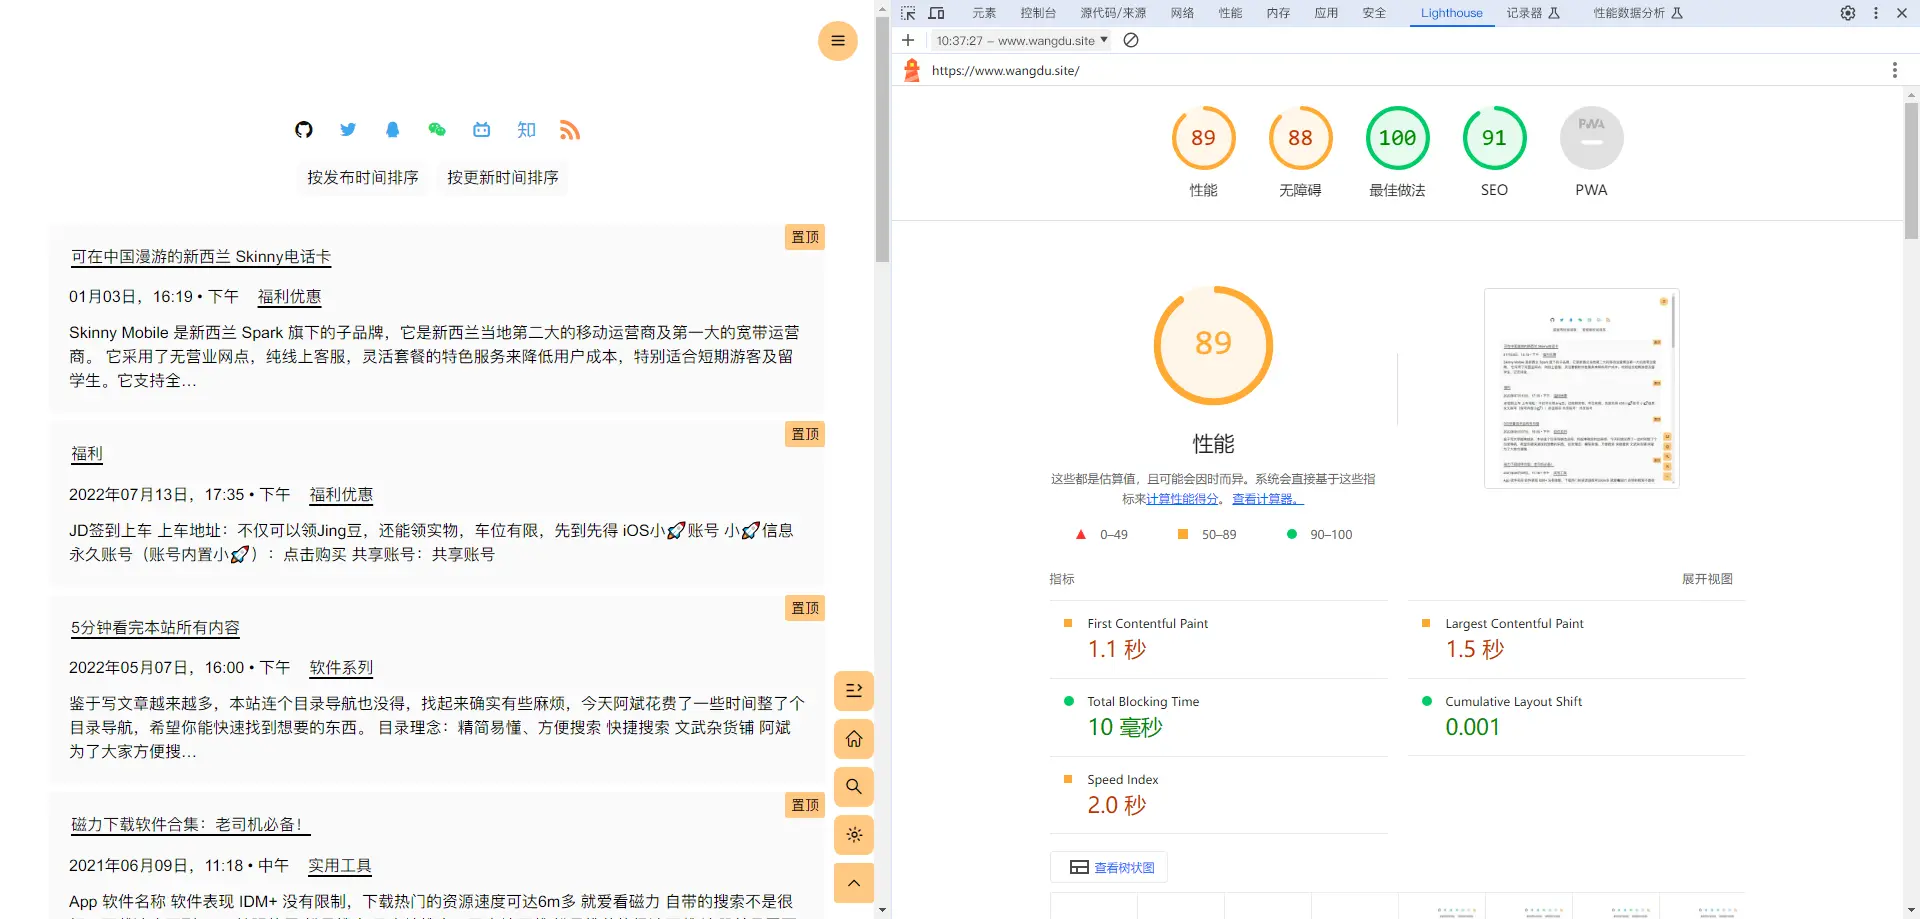This screenshot has width=1920, height=919.
Task: Switch to the 性能数据分析 tab
Action: click(1638, 13)
